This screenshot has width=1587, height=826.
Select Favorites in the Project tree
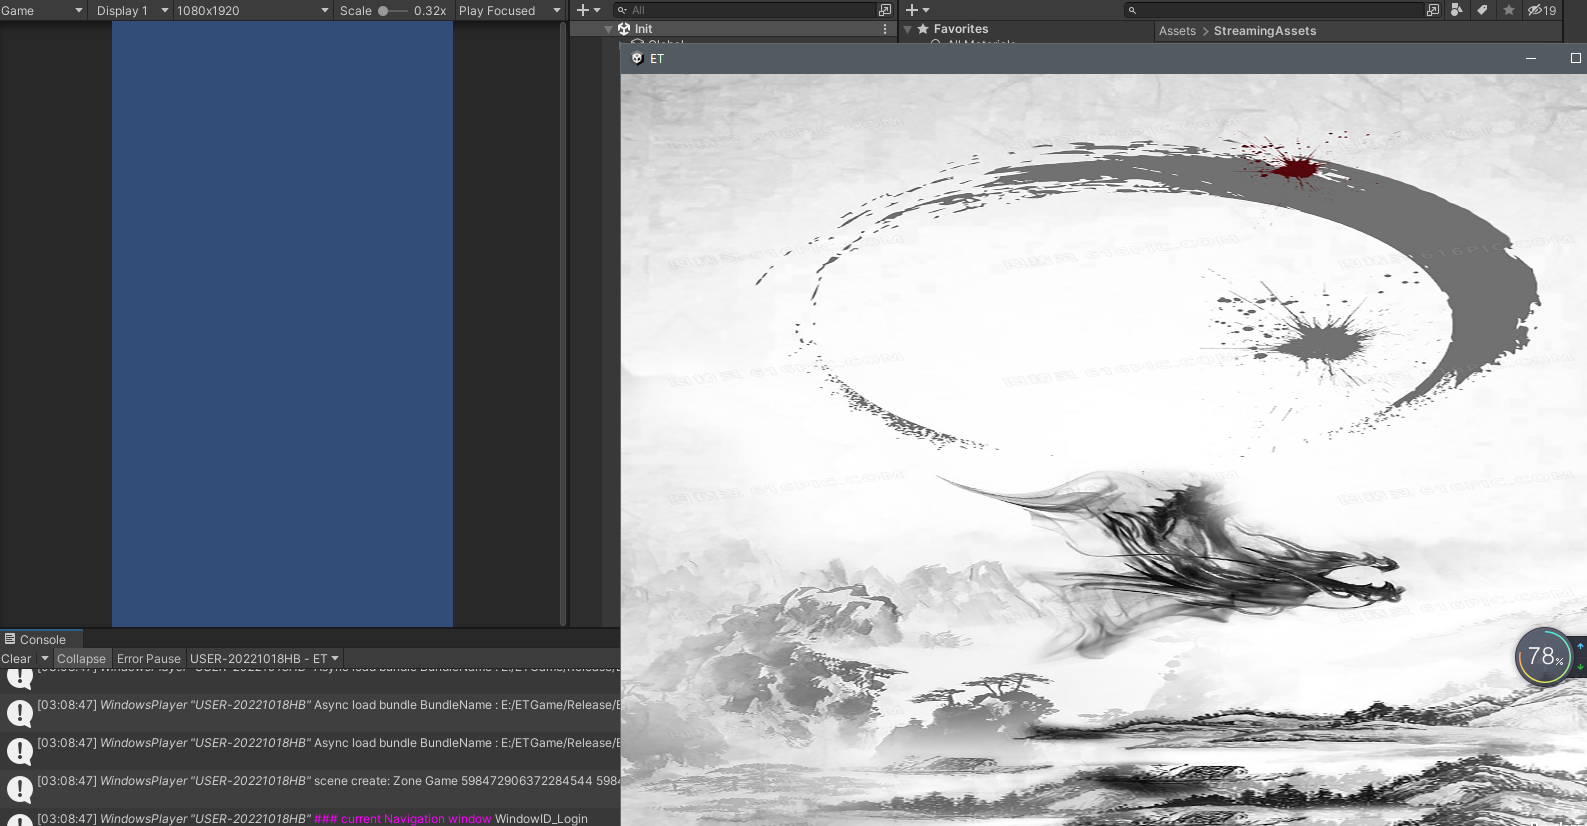(x=961, y=30)
